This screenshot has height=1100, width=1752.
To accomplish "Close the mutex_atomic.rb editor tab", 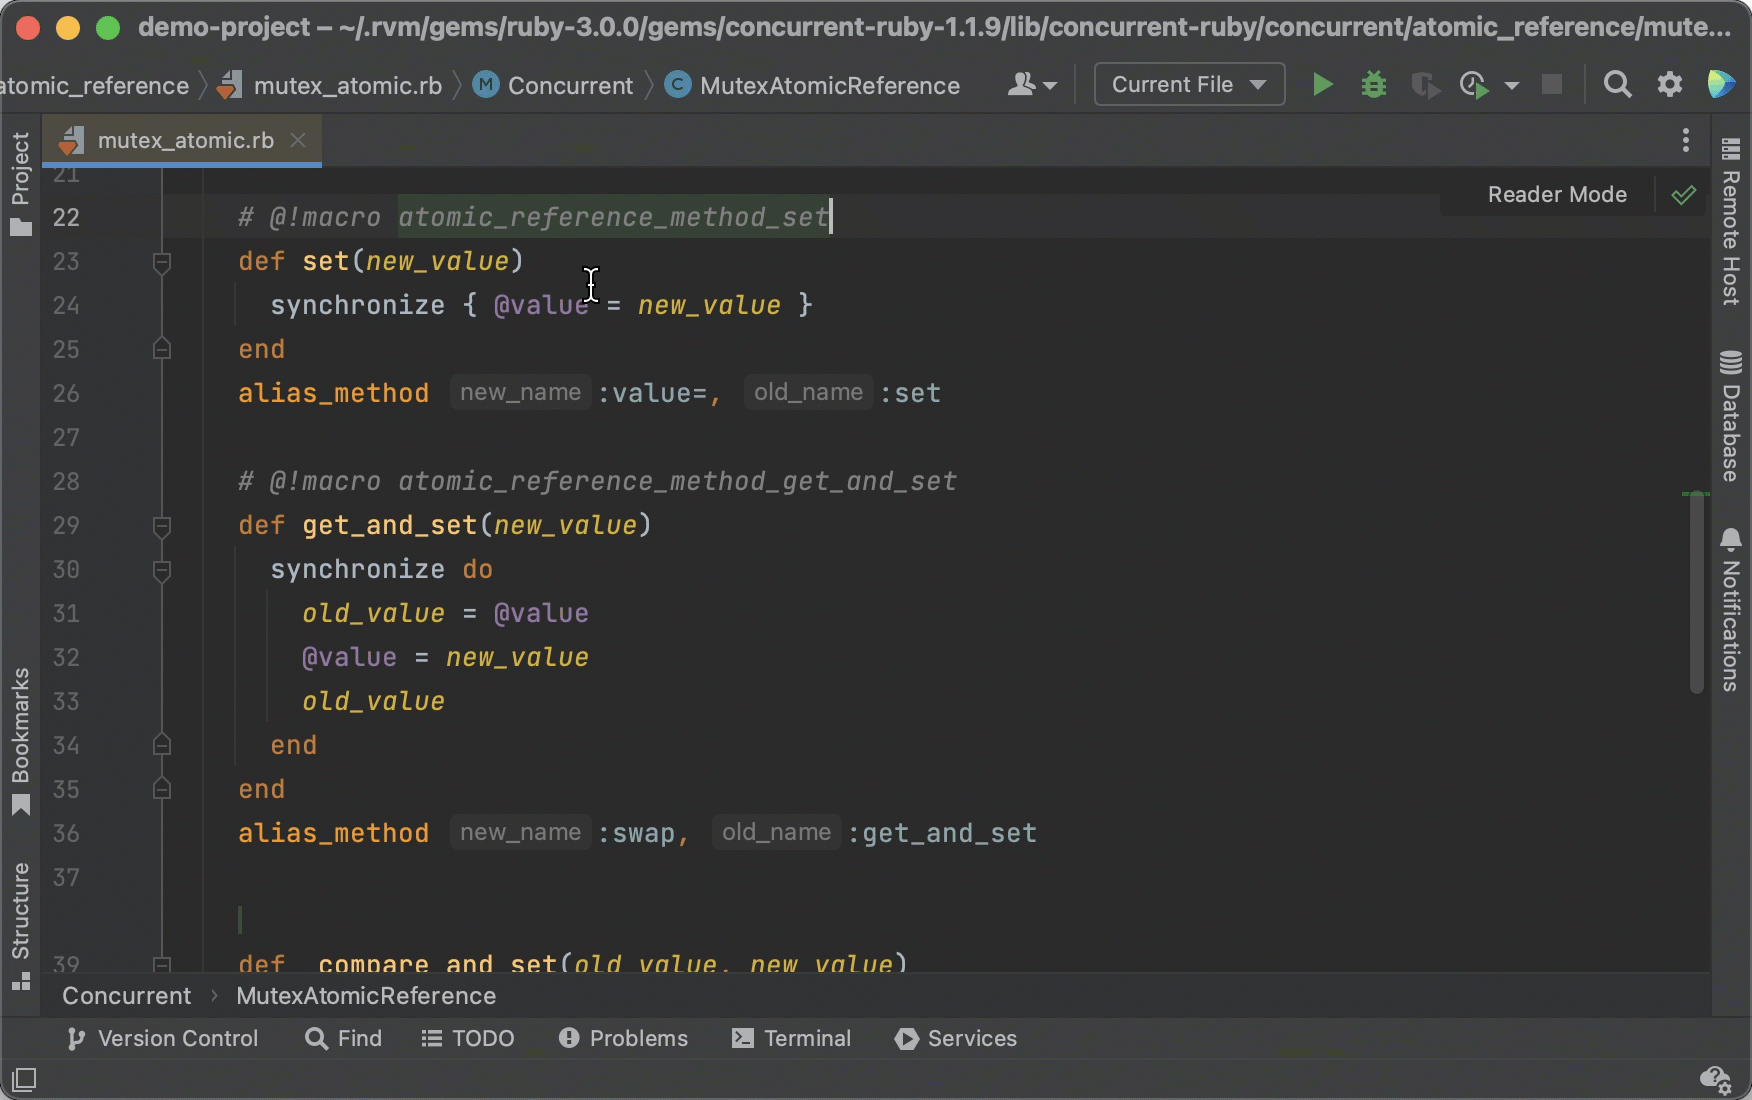I will [298, 140].
